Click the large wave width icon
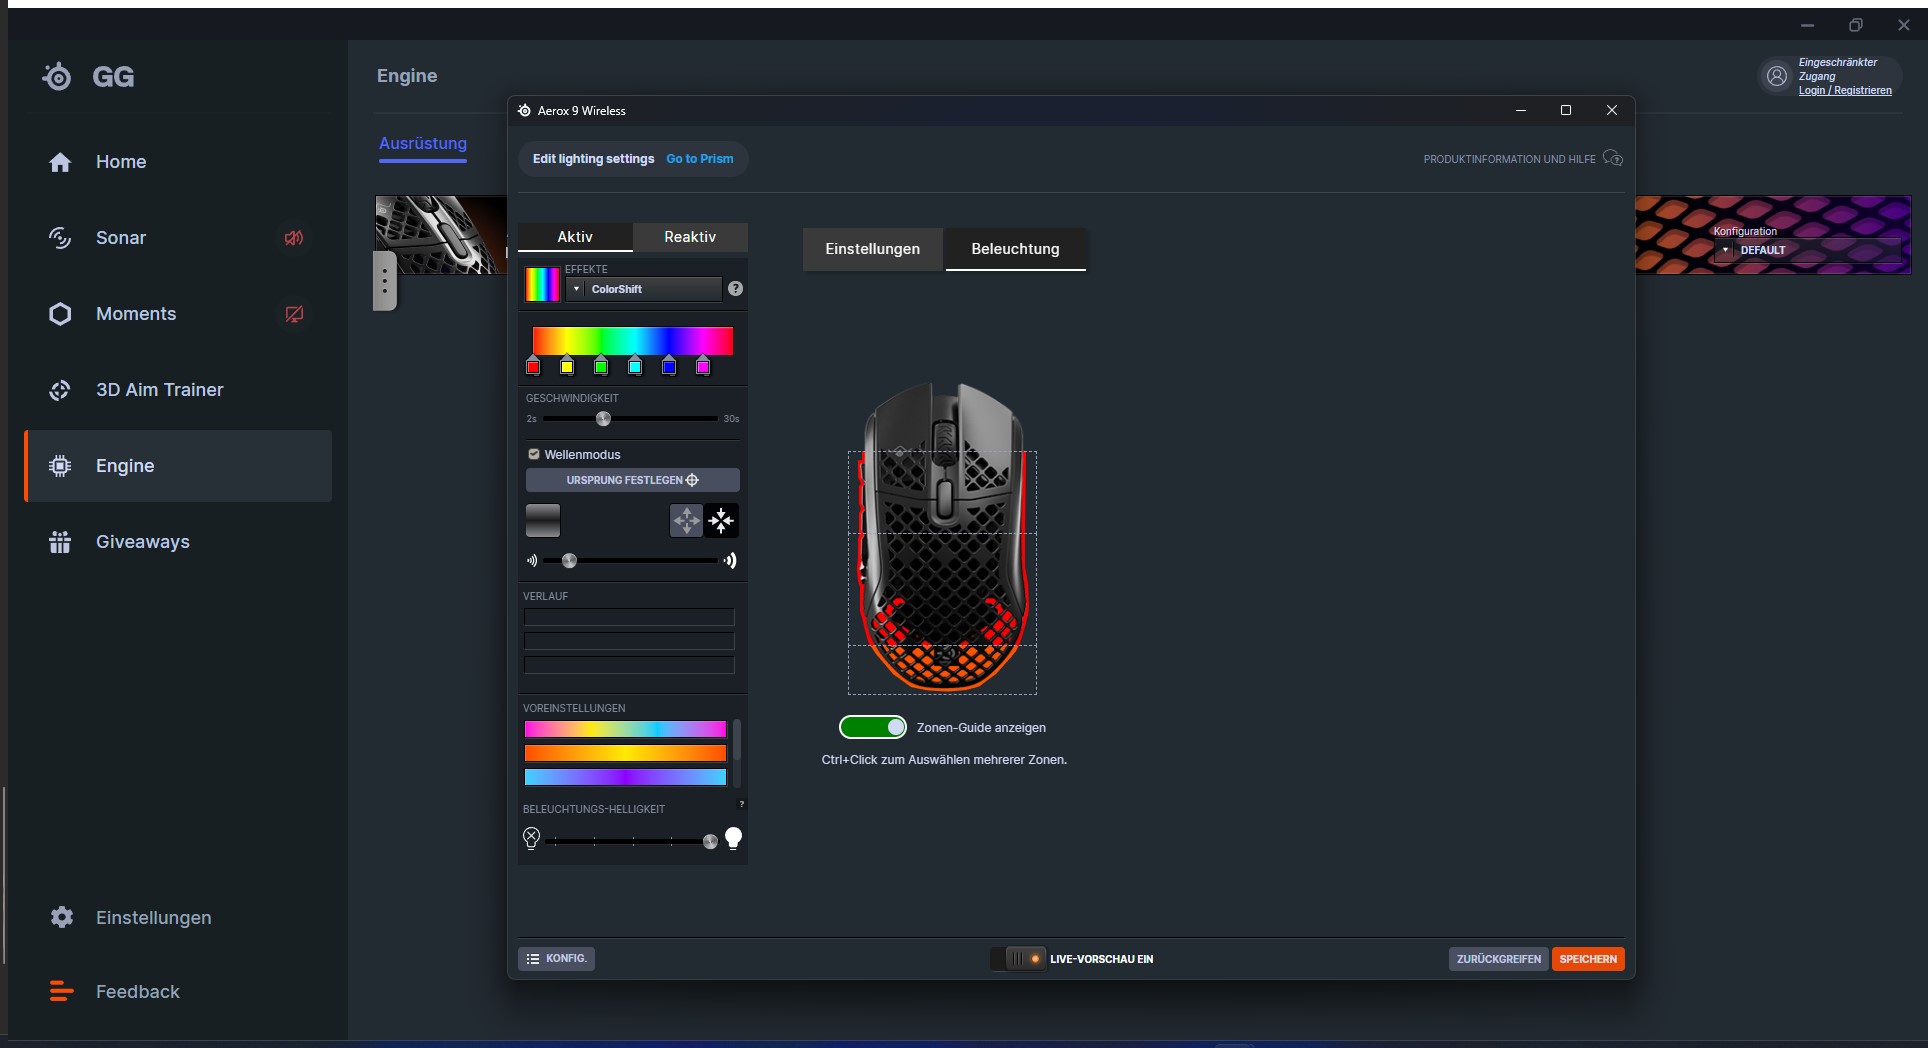Viewport: 1928px width, 1048px height. click(731, 561)
